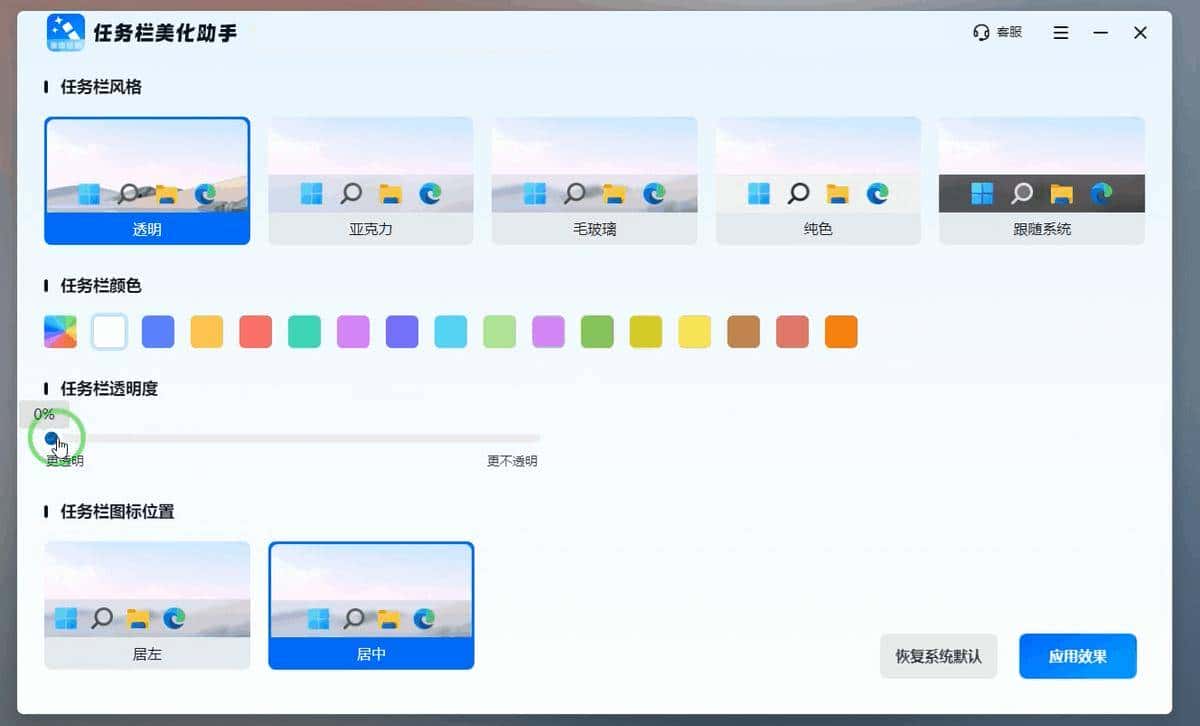1200x726 pixels.
Task: Select the last orange color swatch
Action: coord(841,330)
